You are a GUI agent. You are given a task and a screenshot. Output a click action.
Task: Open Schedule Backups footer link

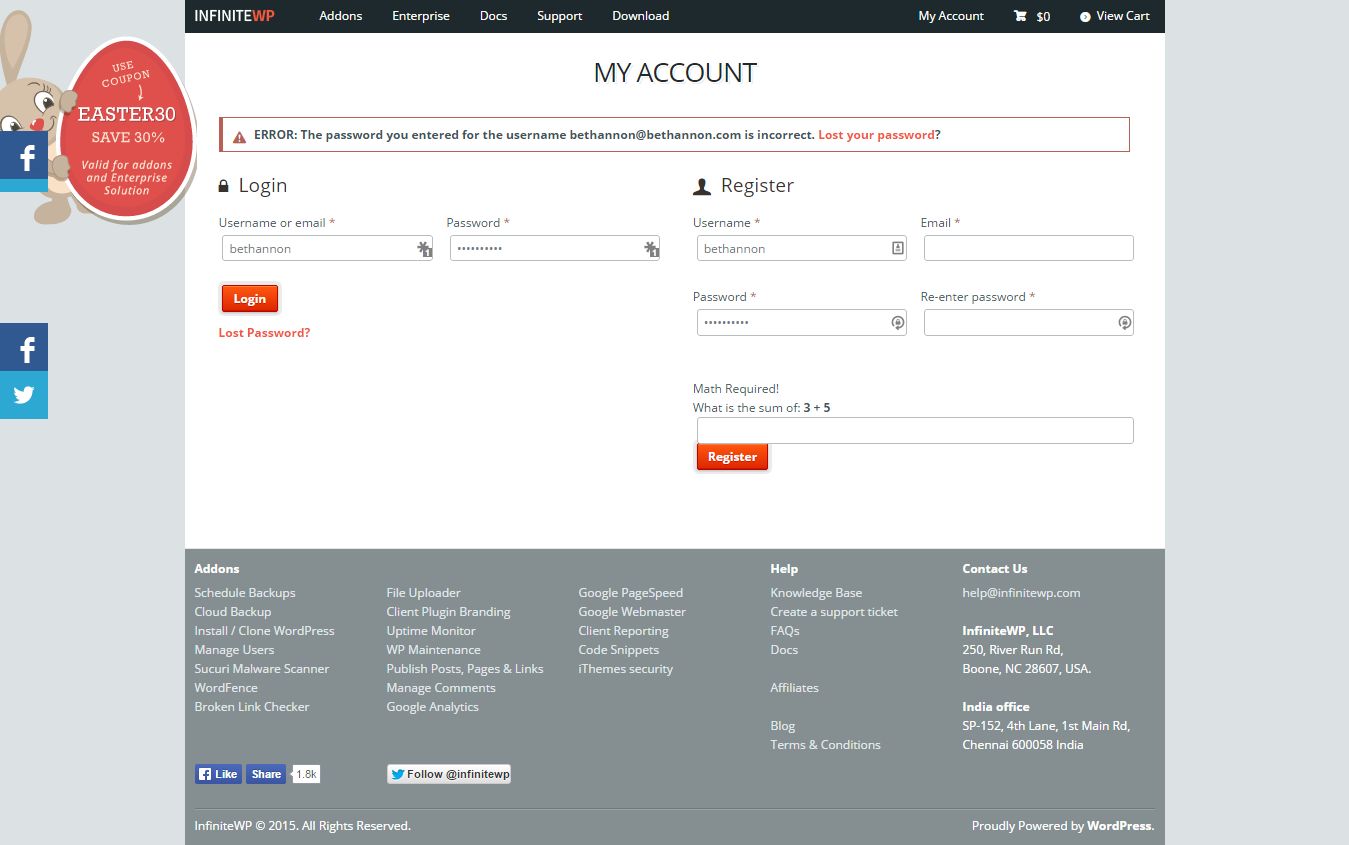coord(245,593)
